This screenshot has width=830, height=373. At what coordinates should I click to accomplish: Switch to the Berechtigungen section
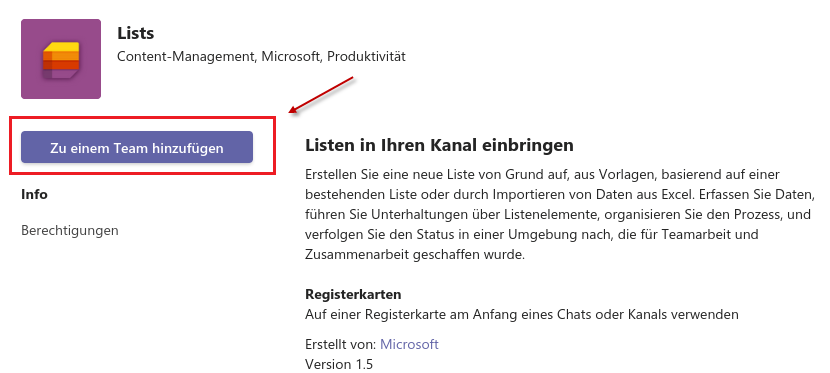(x=70, y=231)
